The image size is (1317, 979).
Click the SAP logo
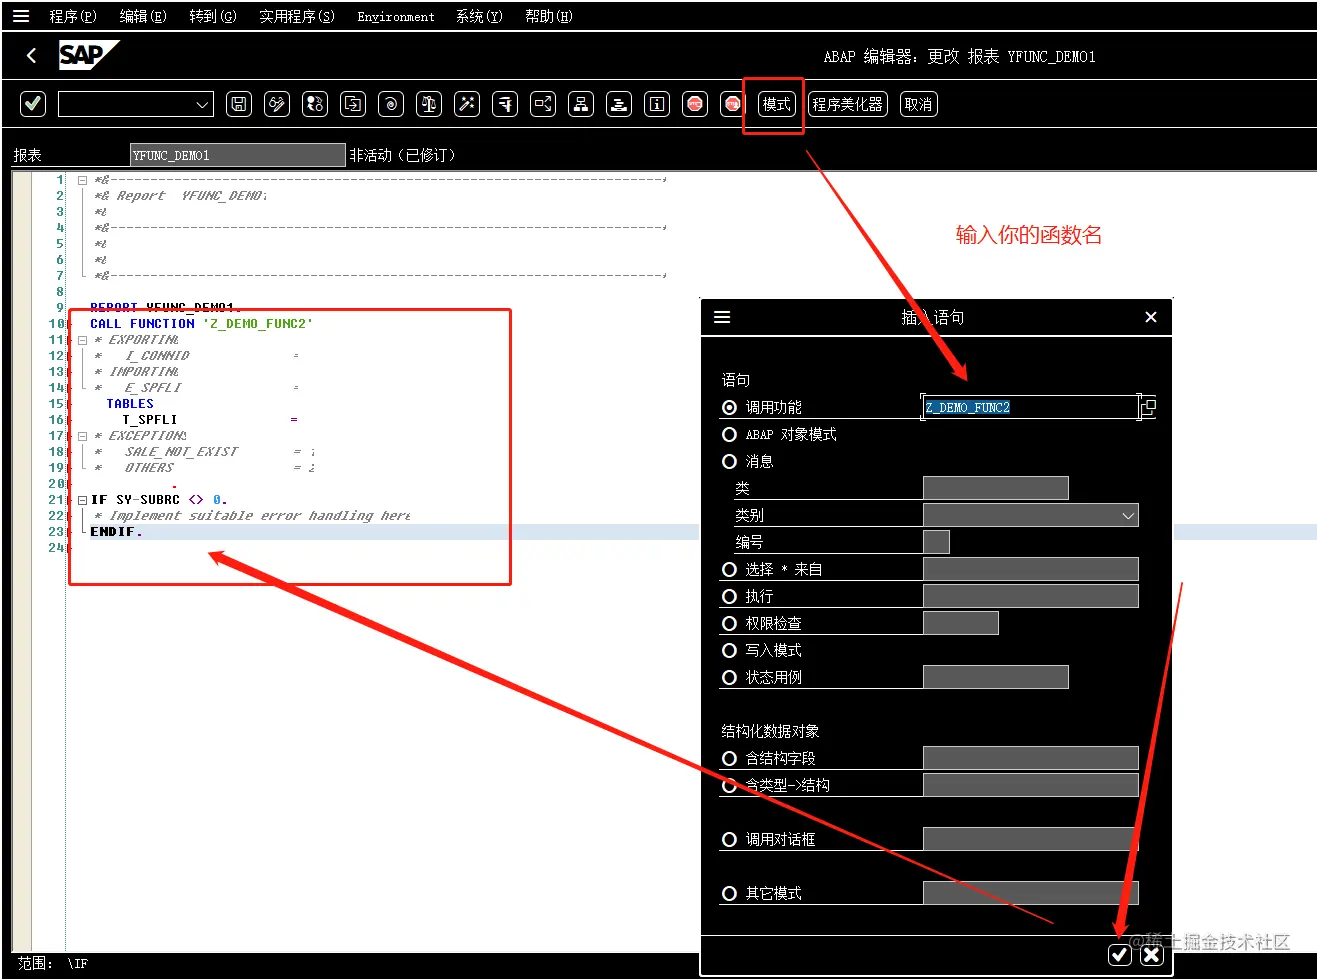pyautogui.click(x=88, y=55)
